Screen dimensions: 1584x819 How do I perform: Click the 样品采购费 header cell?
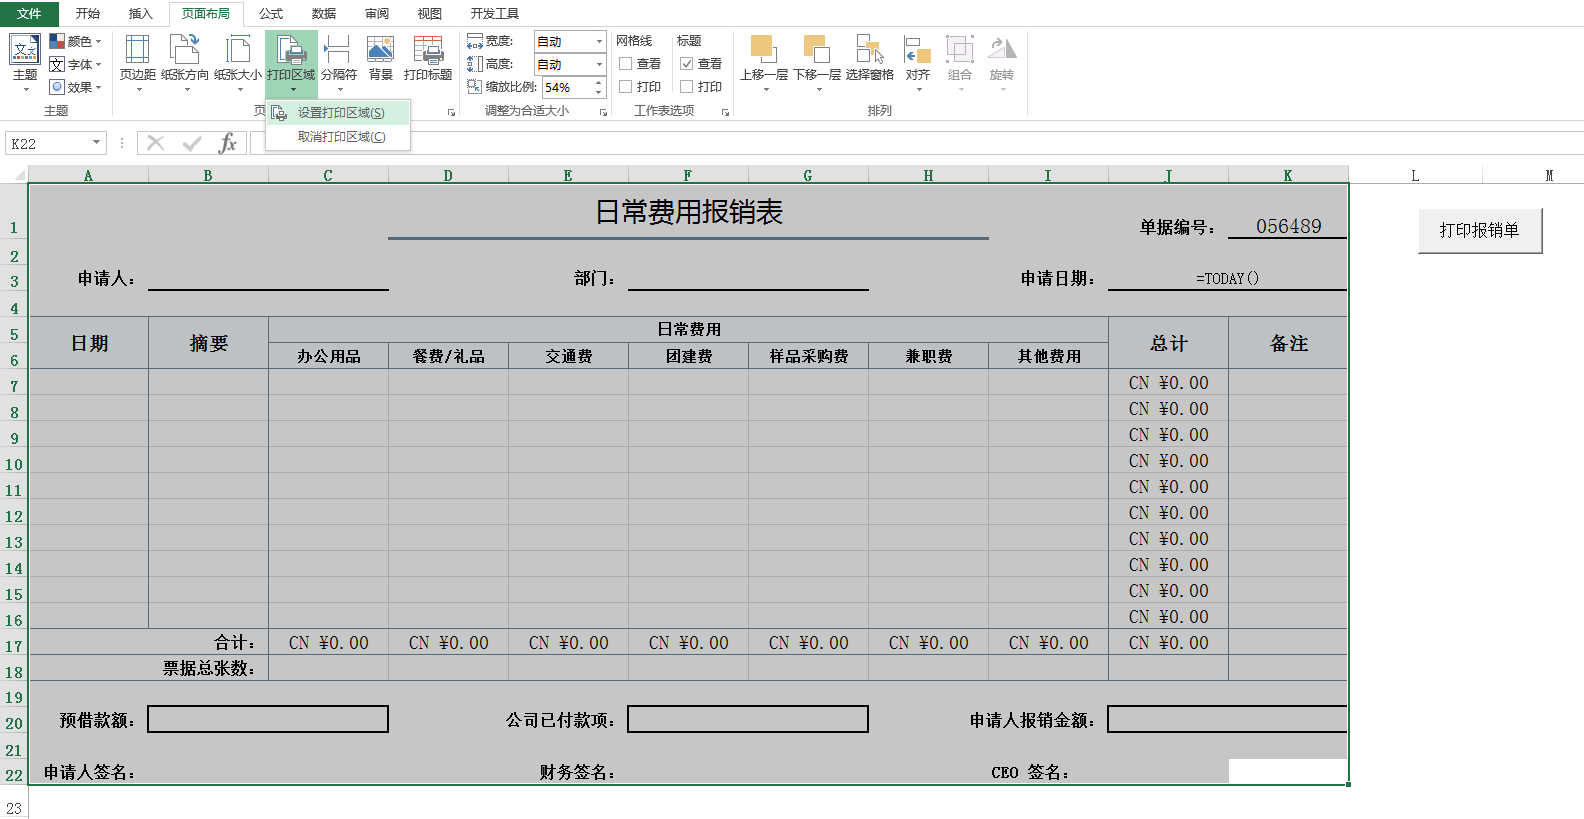808,356
